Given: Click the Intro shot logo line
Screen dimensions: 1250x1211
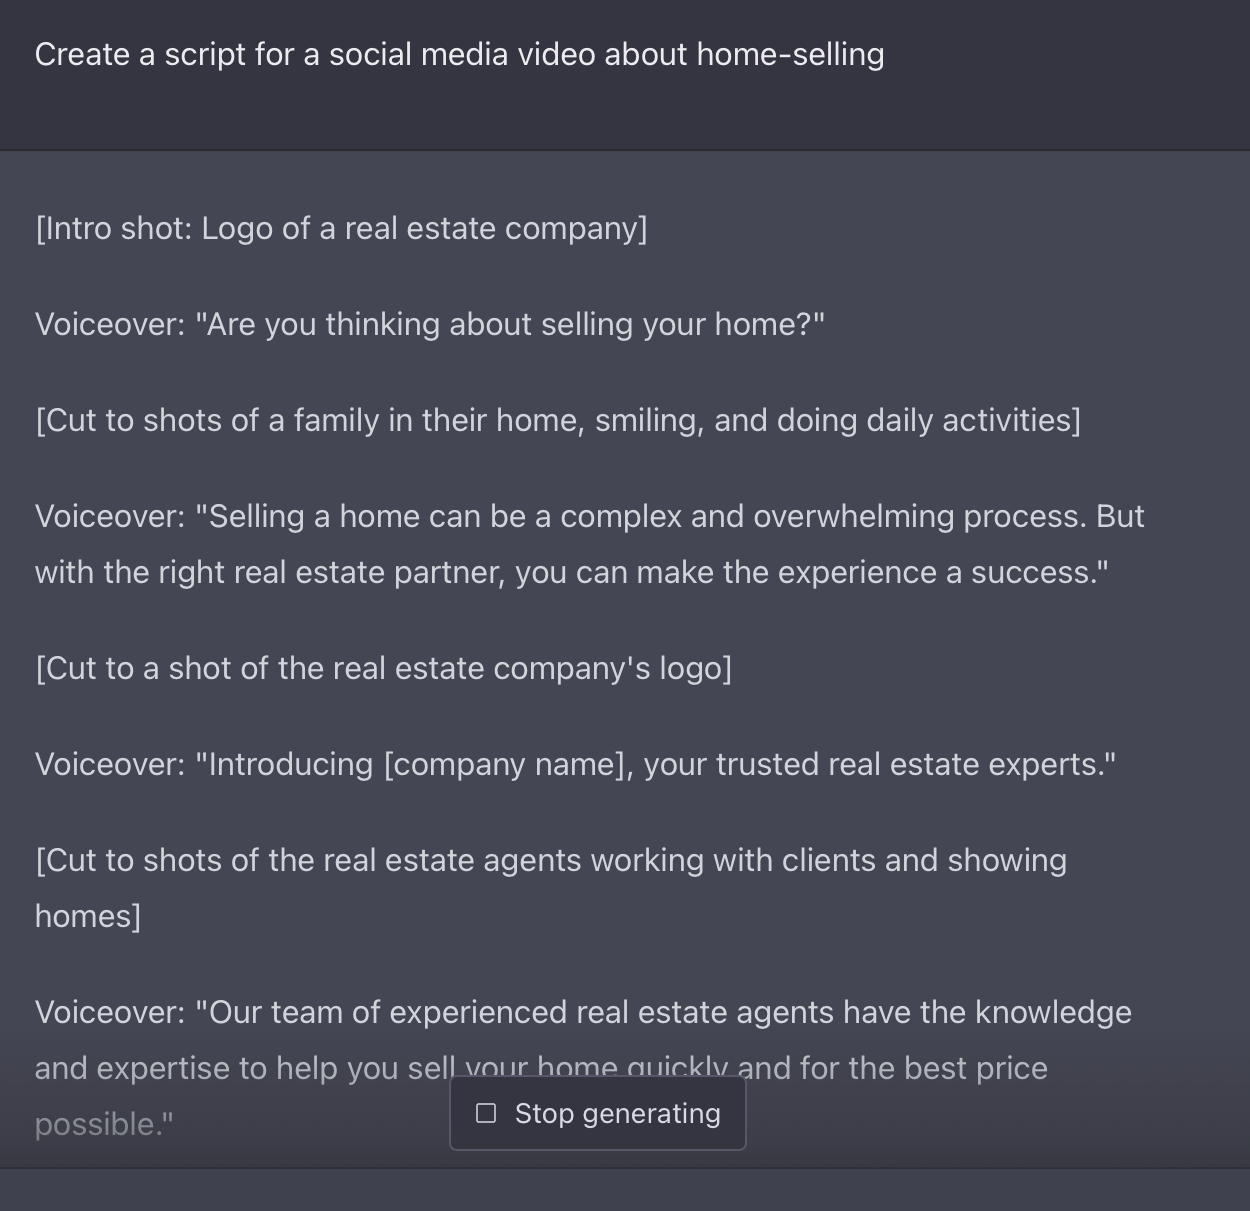Looking at the screenshot, I should 341,228.
